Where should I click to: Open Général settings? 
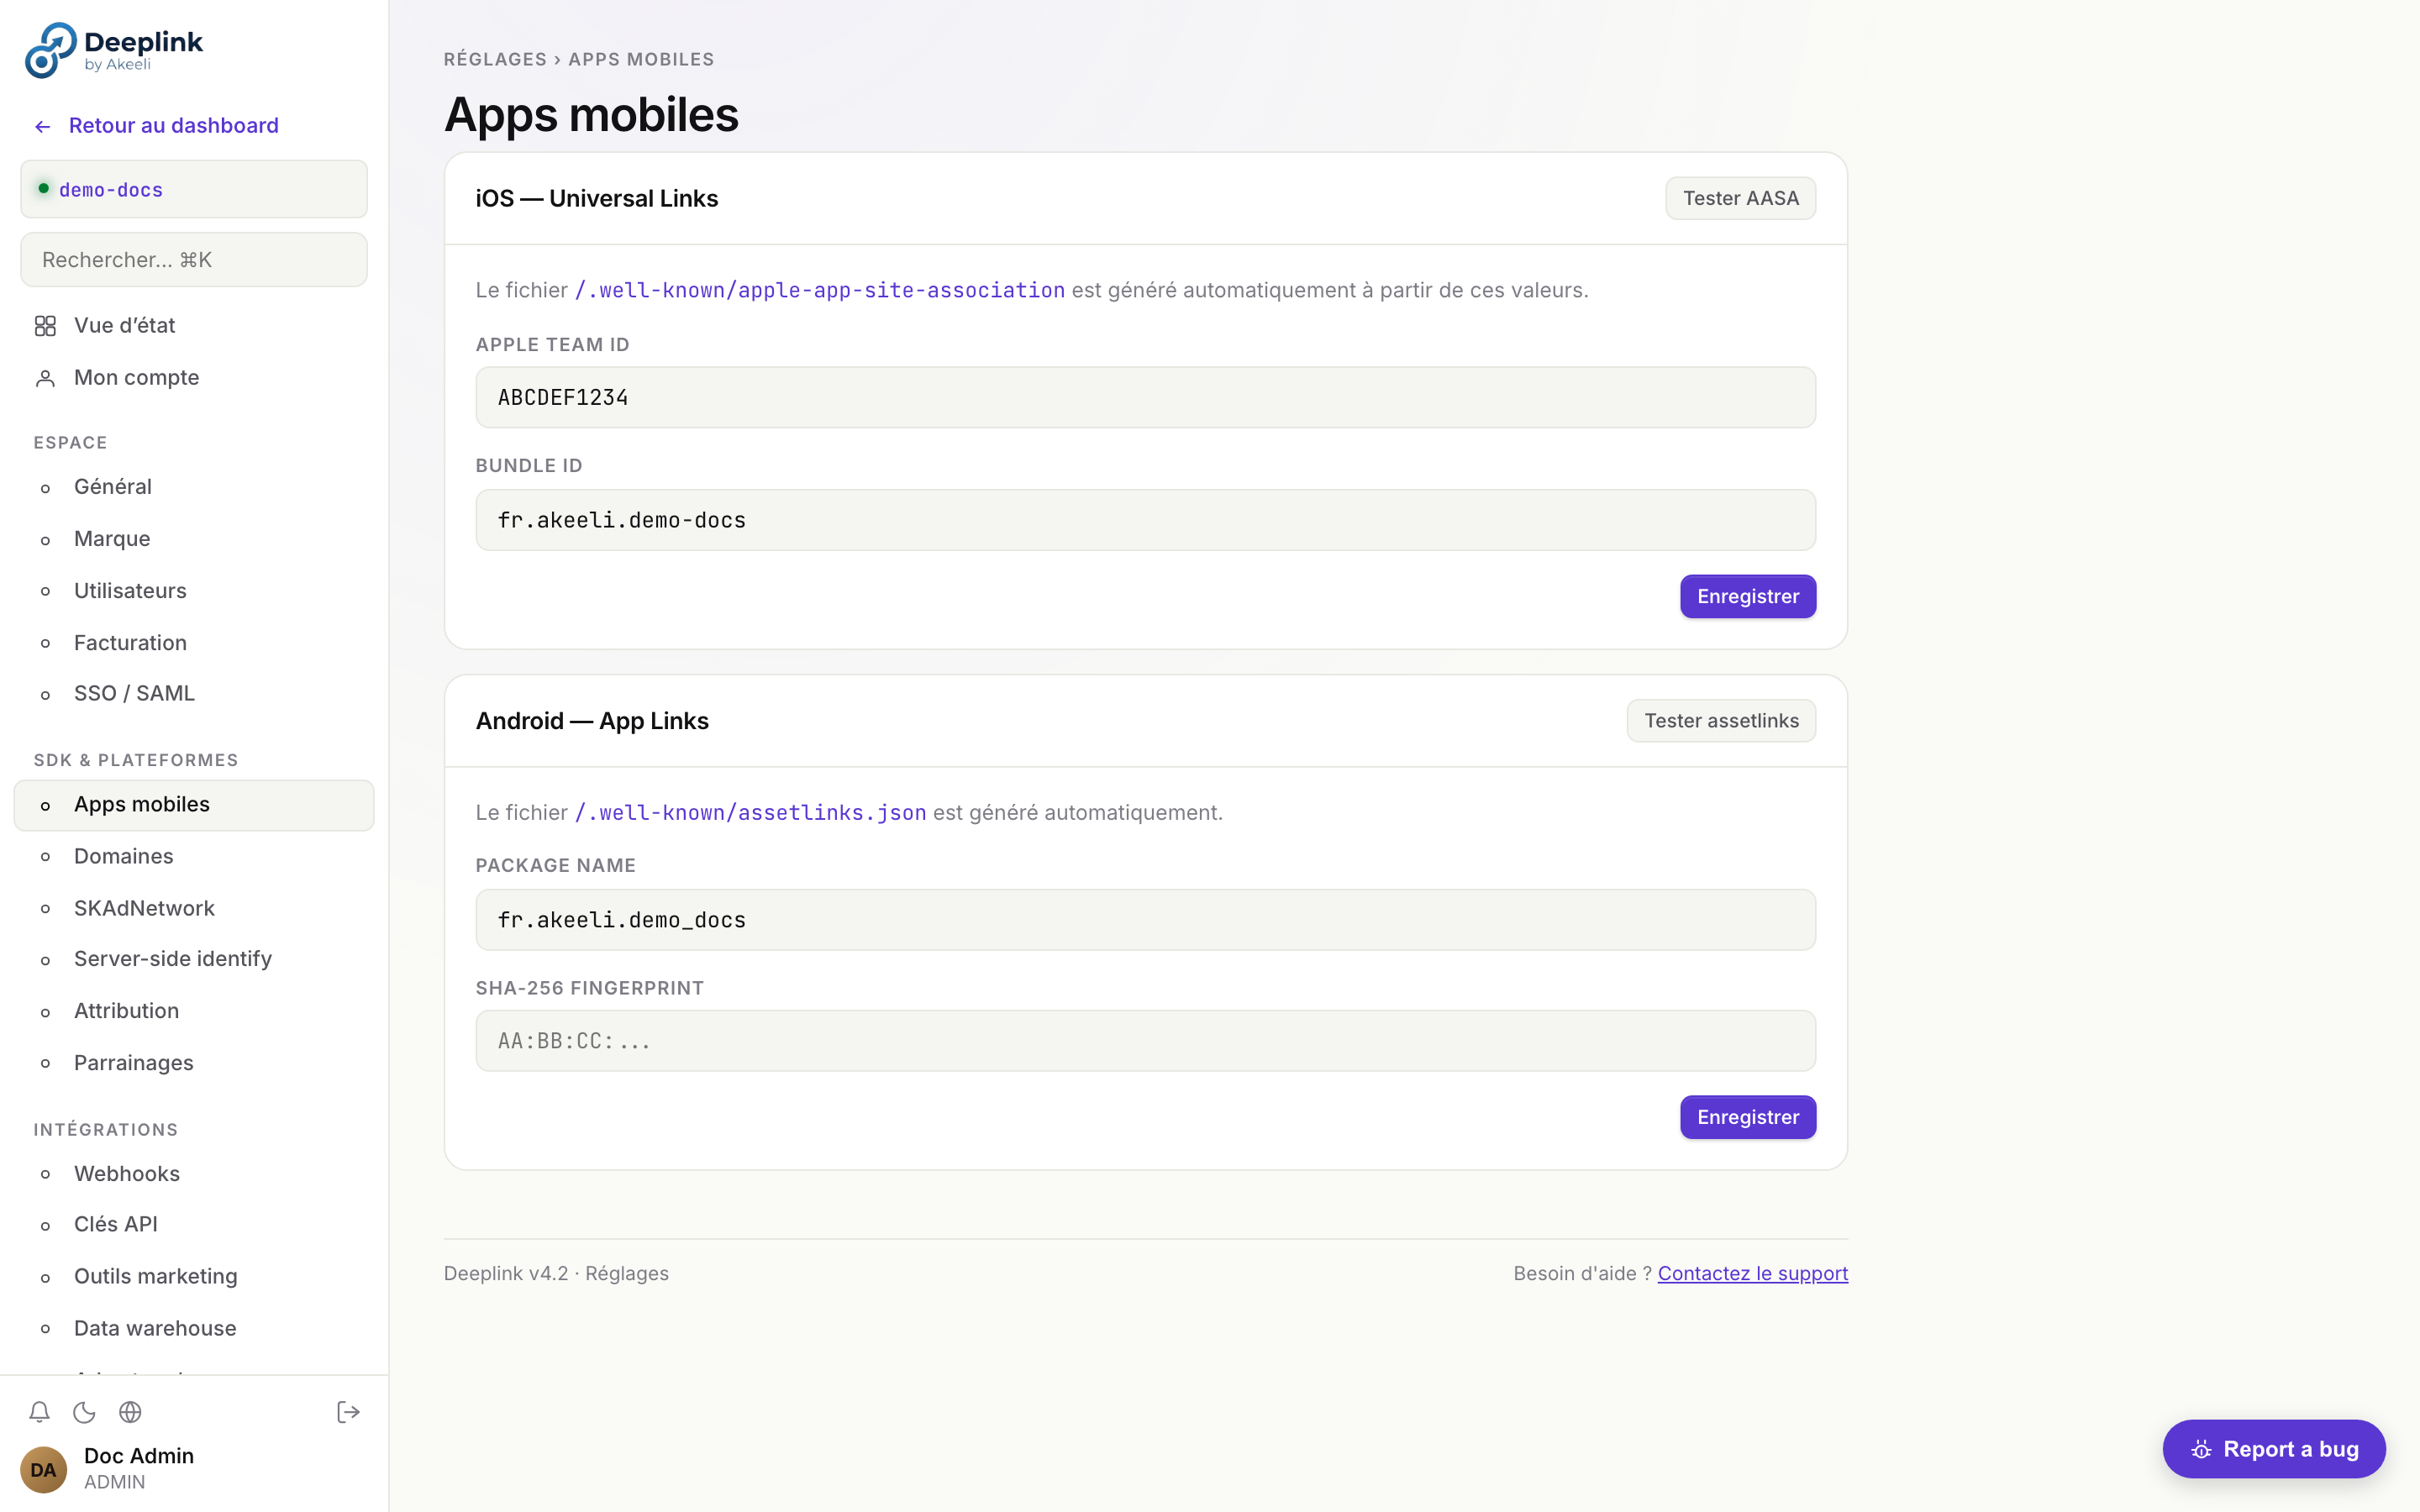(194, 487)
